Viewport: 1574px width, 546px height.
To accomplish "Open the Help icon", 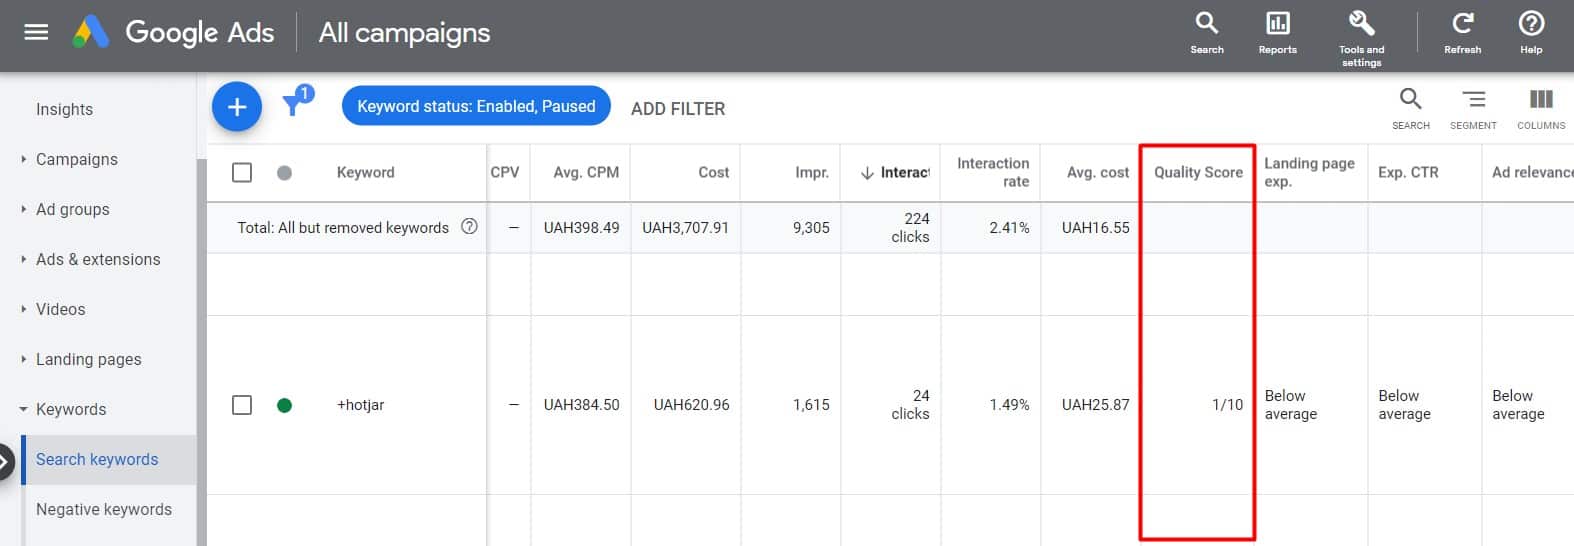I will click(1531, 33).
